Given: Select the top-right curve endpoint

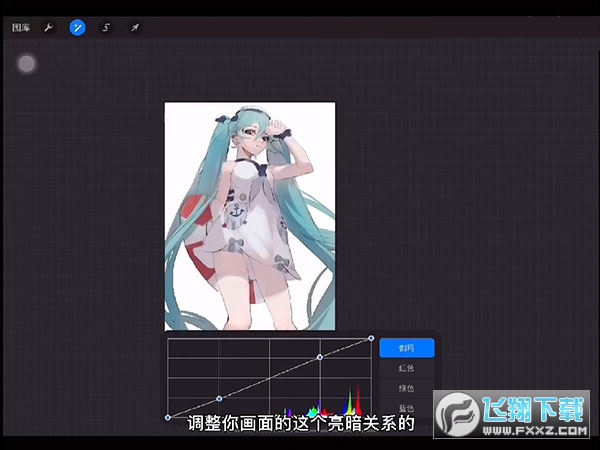Looking at the screenshot, I should tap(371, 338).
